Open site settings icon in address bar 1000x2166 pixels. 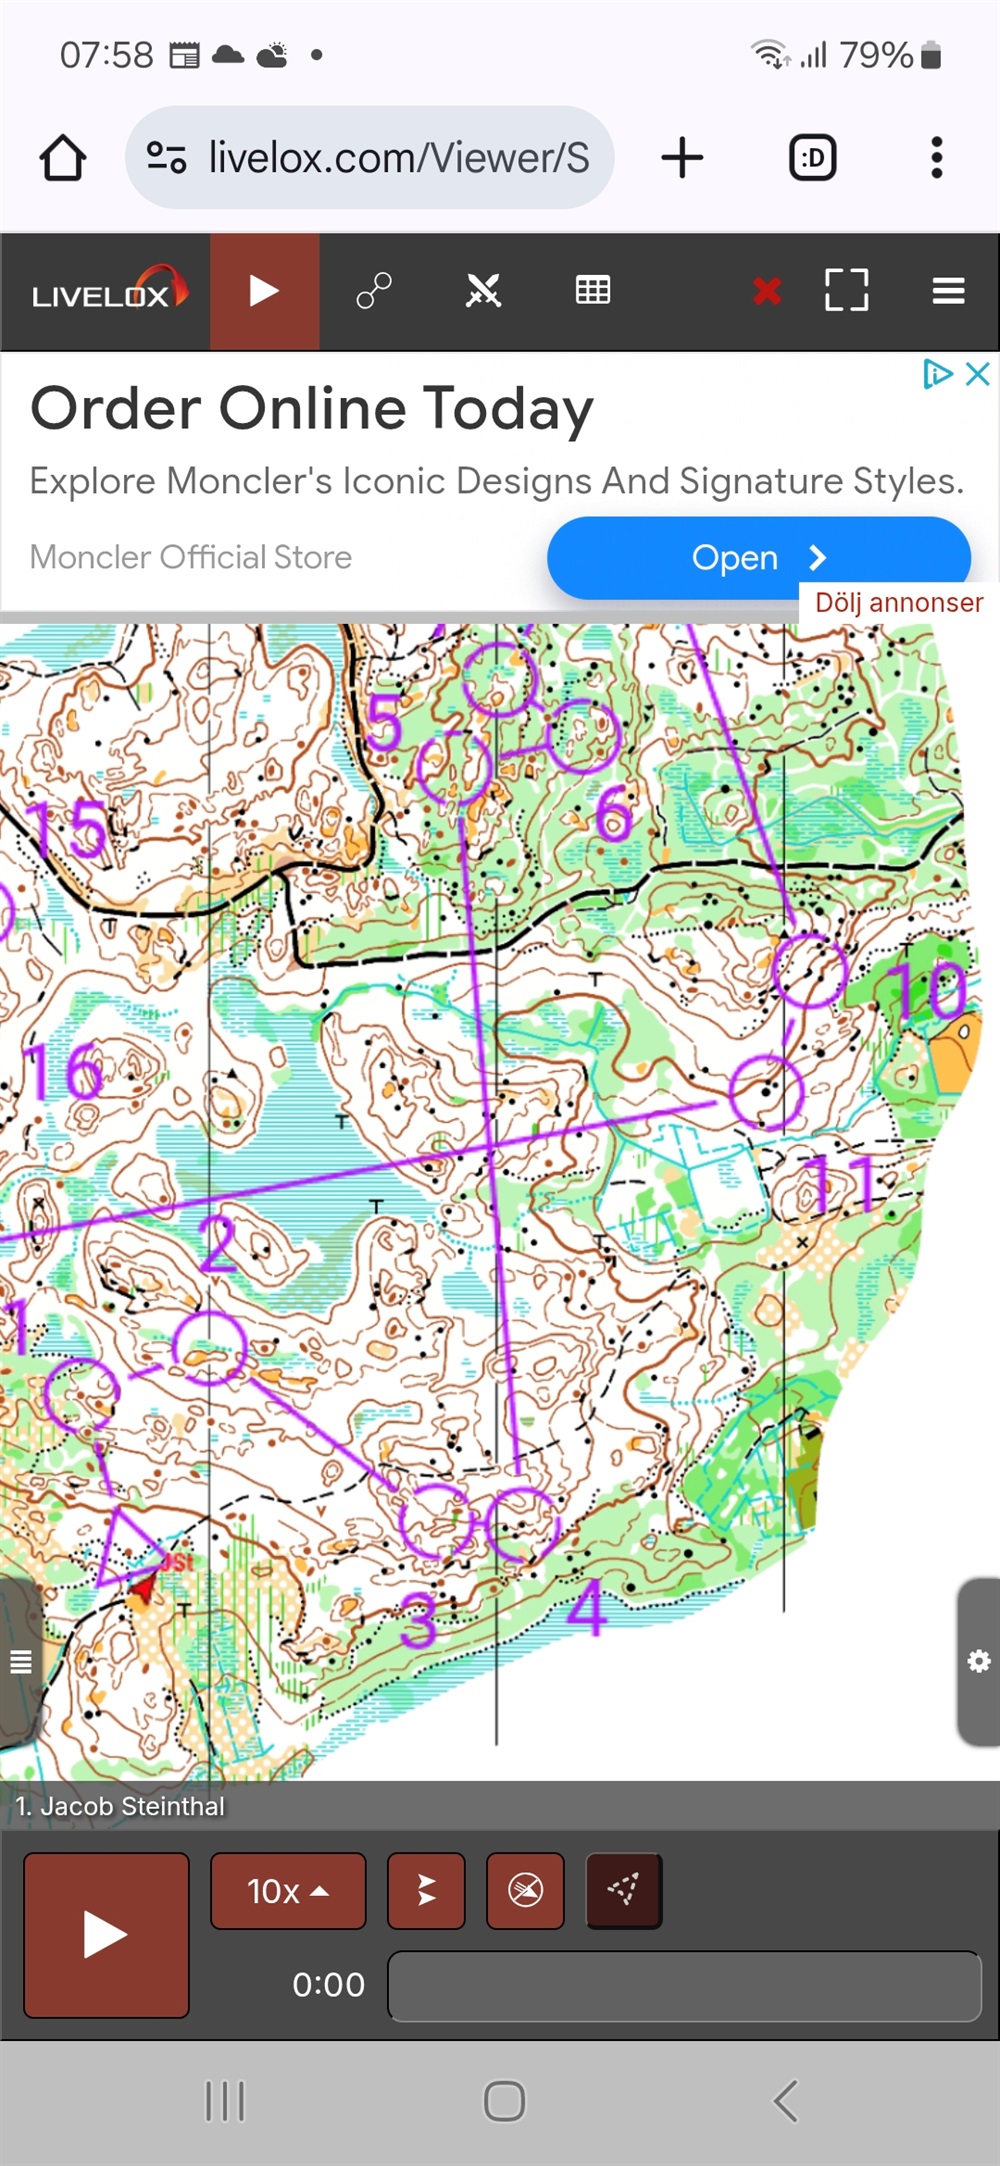166,158
